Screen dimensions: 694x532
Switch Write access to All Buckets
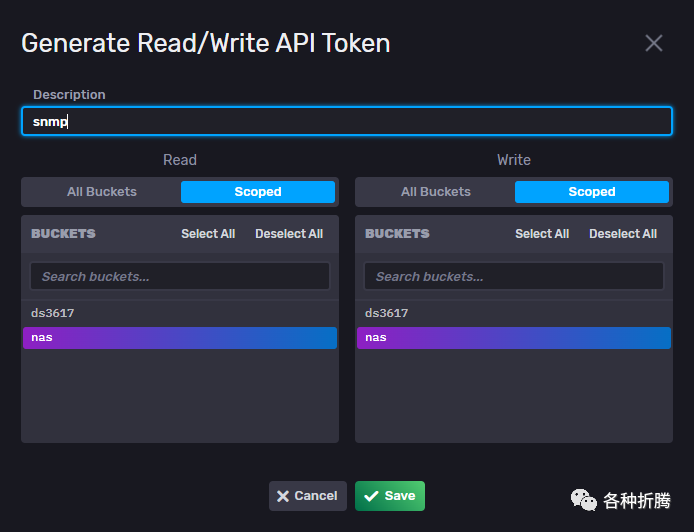(x=436, y=192)
